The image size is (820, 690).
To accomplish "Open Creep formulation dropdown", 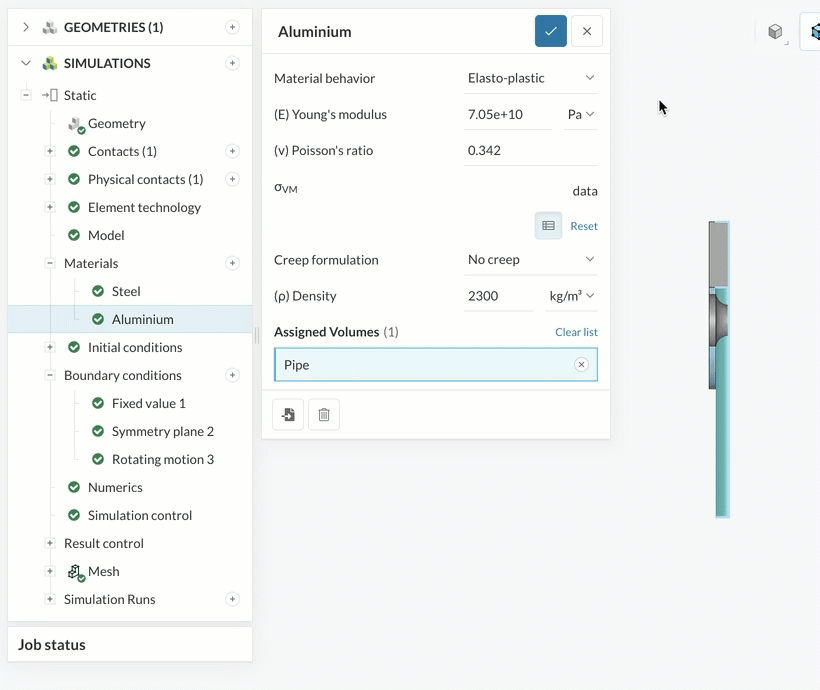I will tap(530, 259).
